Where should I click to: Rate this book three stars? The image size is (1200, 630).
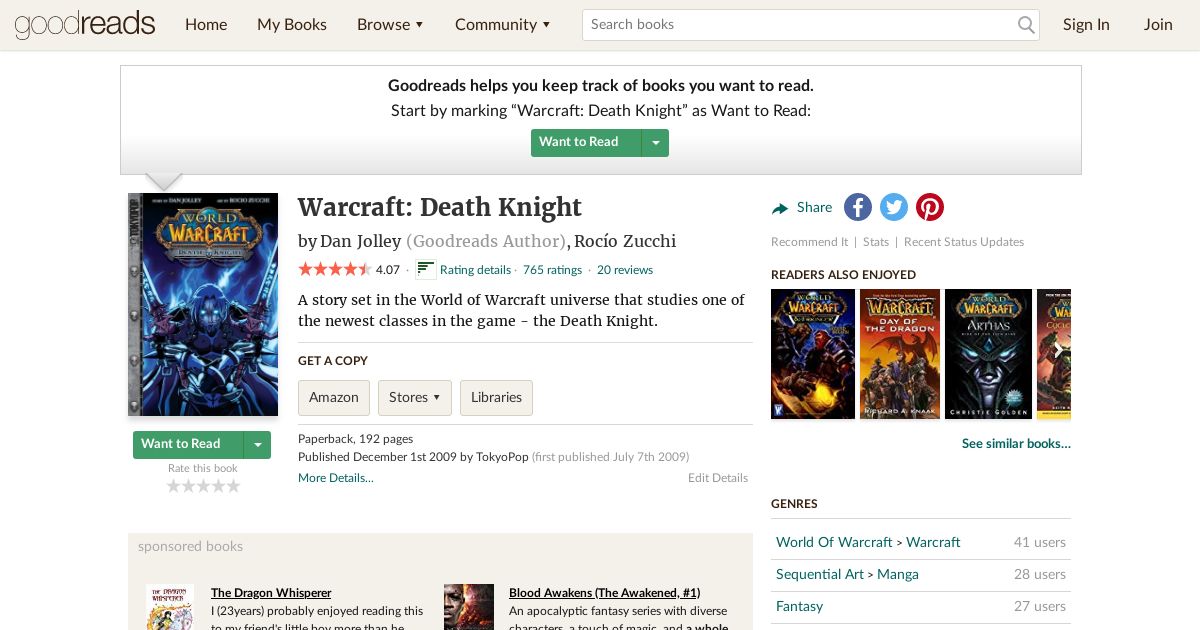click(203, 486)
